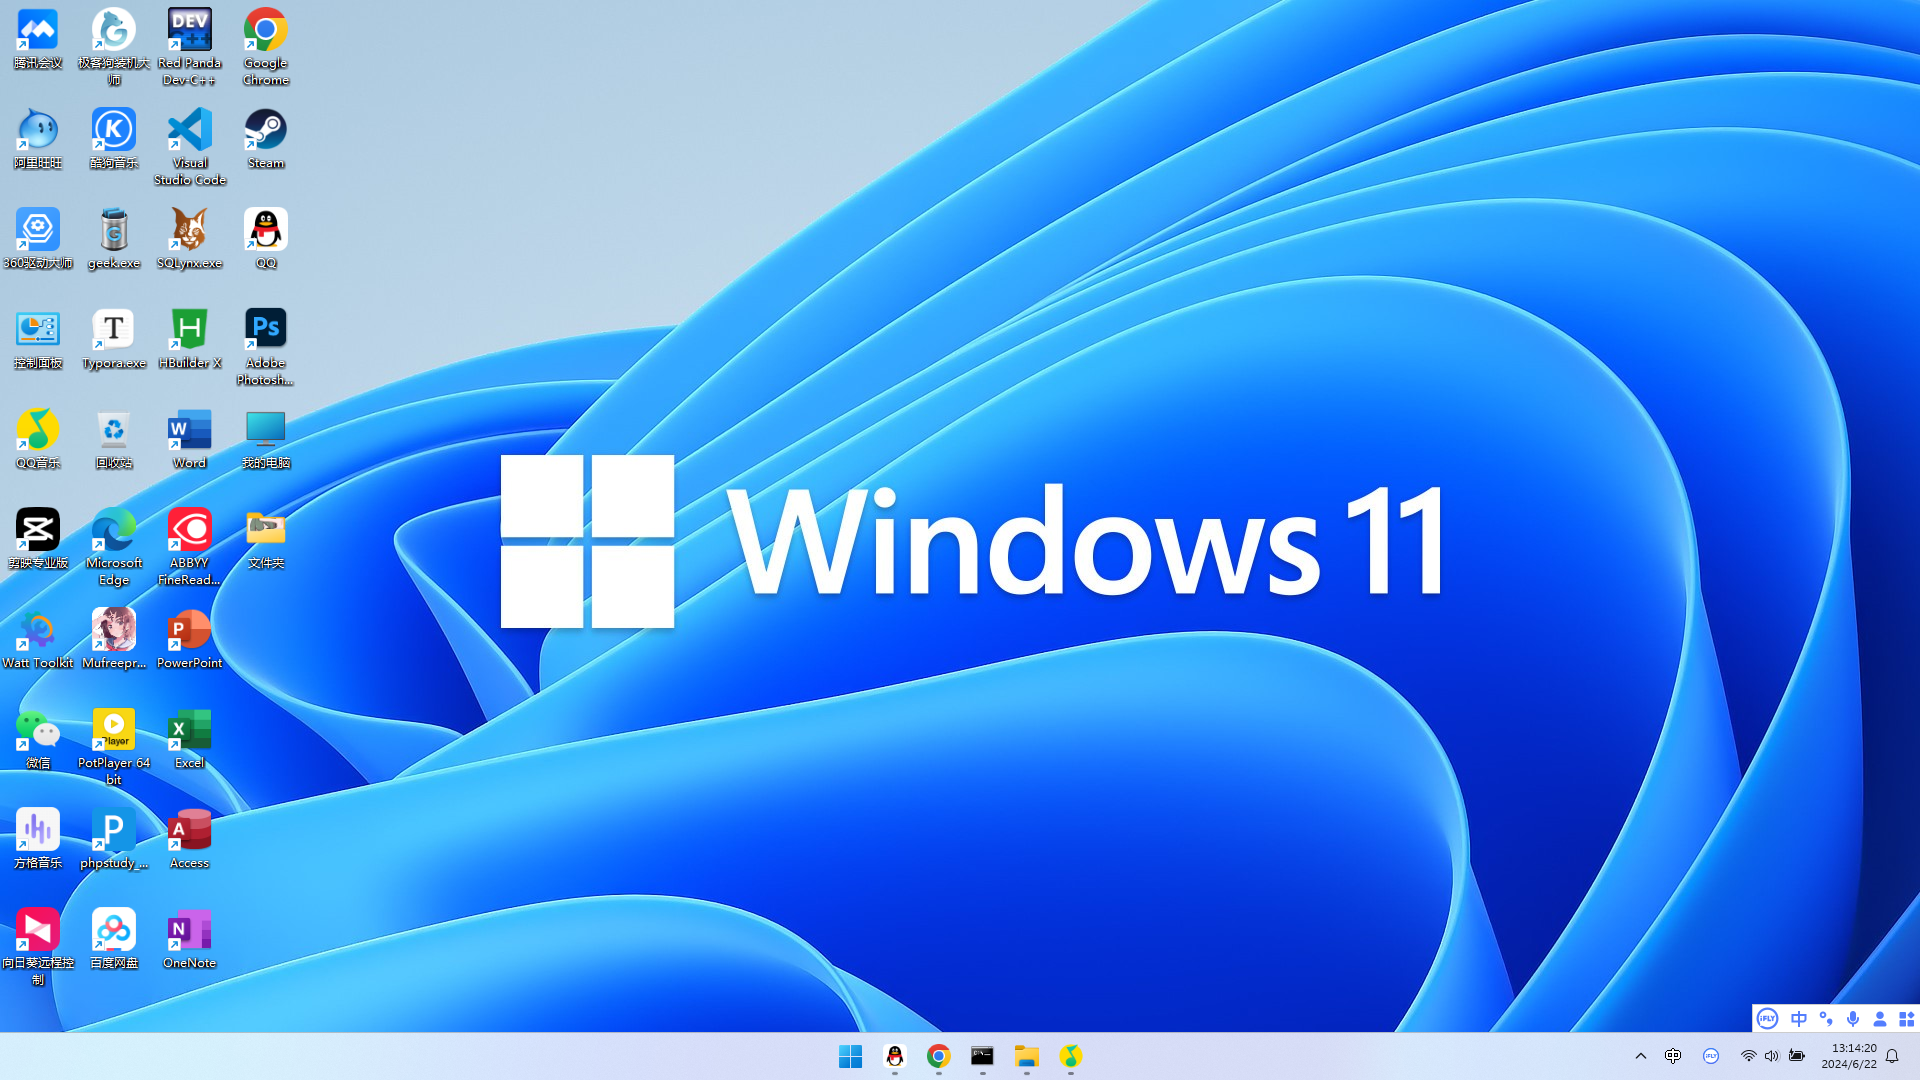Image resolution: width=1920 pixels, height=1080 pixels.
Task: Open the notification bell in taskbar
Action: click(1892, 1056)
